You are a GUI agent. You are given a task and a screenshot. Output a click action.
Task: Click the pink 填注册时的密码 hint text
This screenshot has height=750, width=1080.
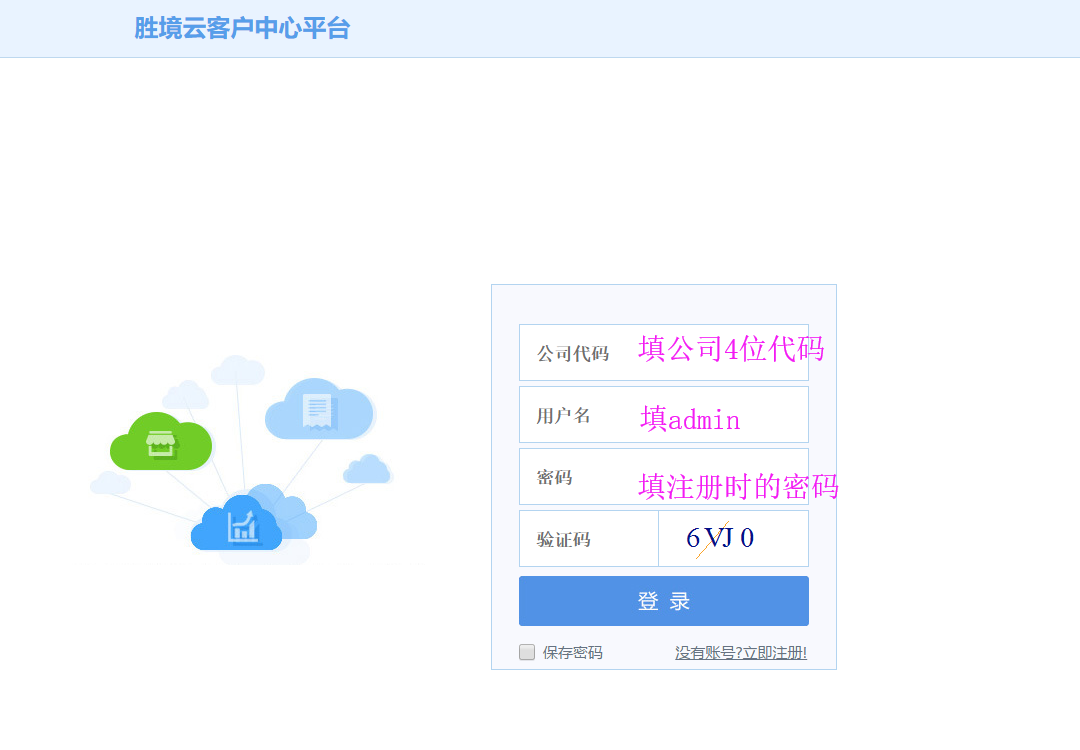pos(738,487)
